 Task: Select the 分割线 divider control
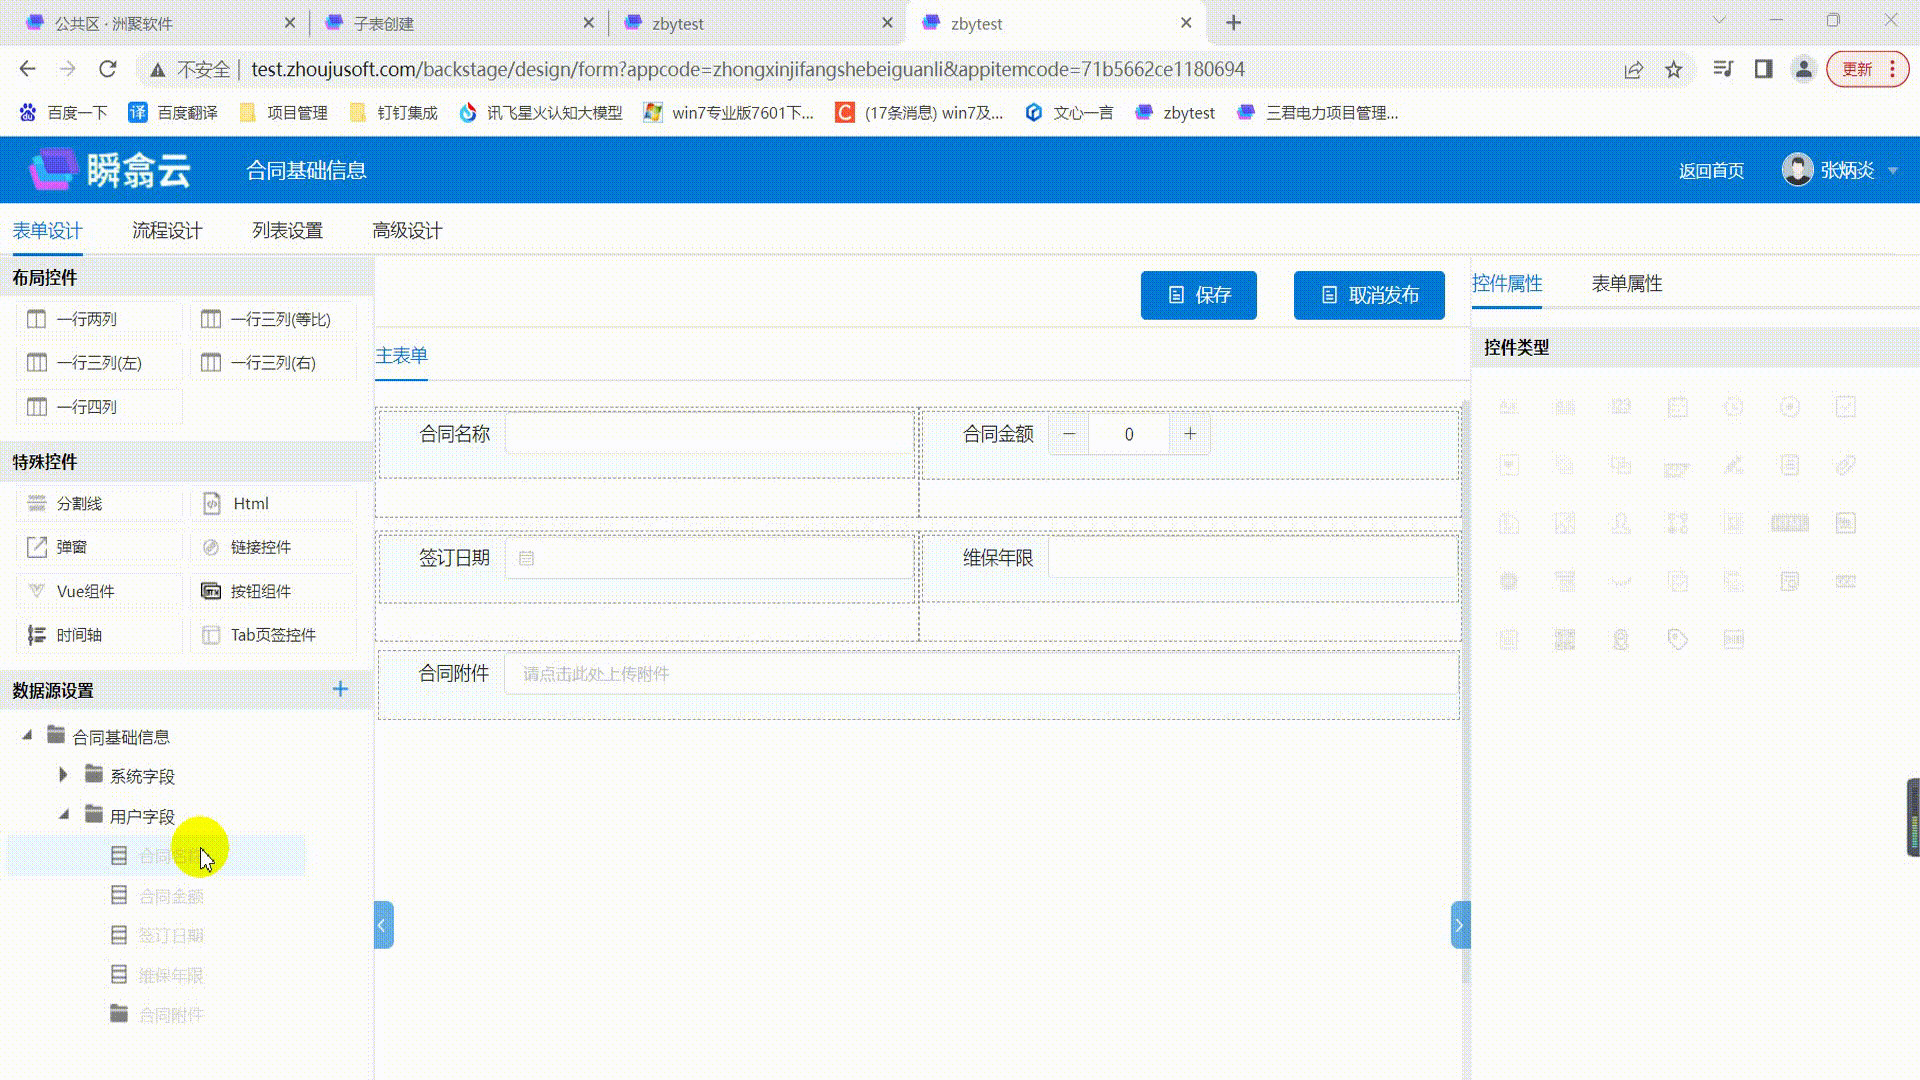tap(79, 503)
